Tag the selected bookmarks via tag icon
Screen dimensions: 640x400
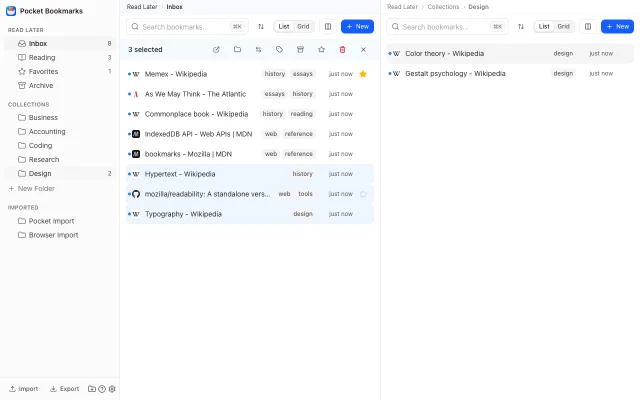[279, 49]
